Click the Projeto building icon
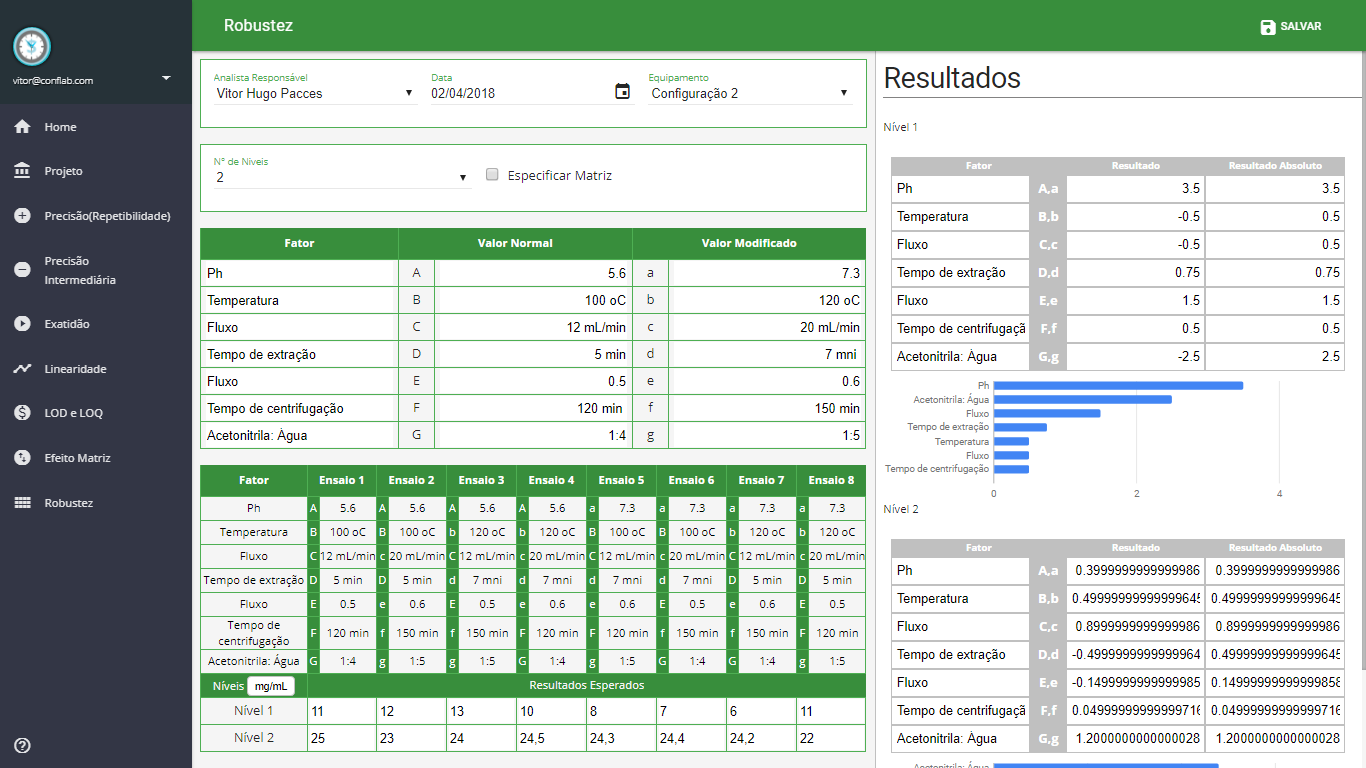 point(22,171)
